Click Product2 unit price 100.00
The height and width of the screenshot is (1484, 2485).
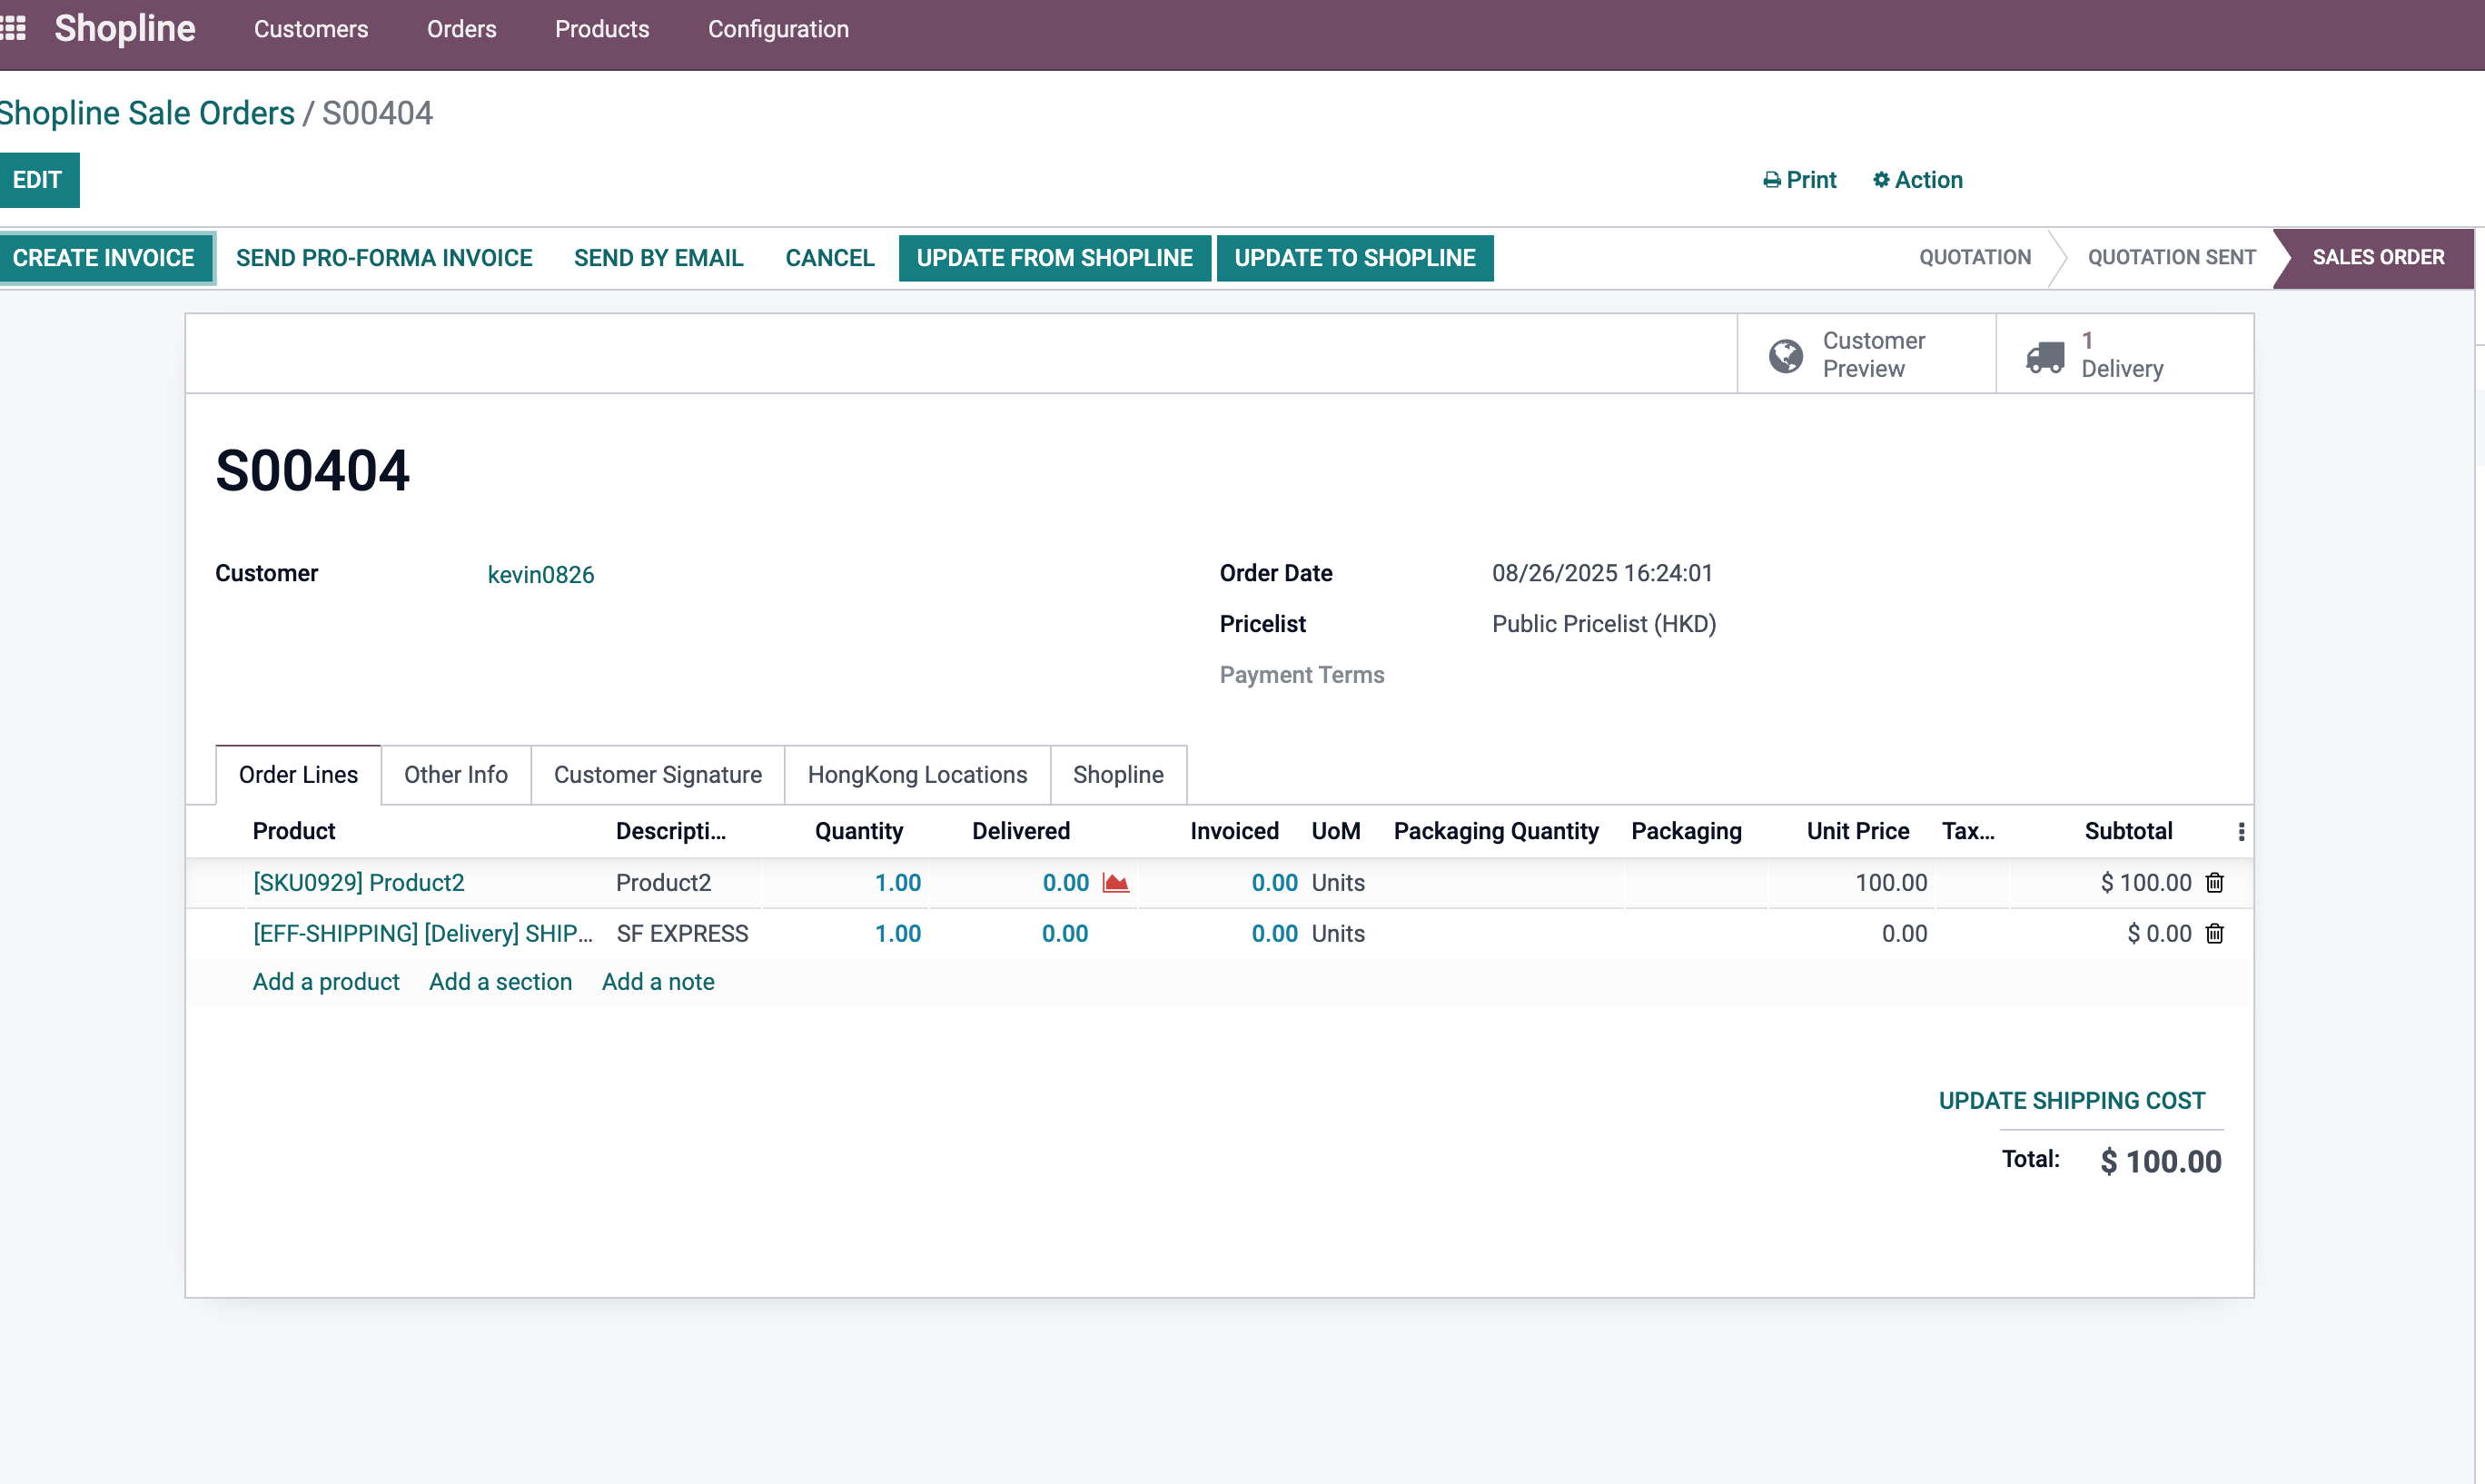tap(1891, 882)
